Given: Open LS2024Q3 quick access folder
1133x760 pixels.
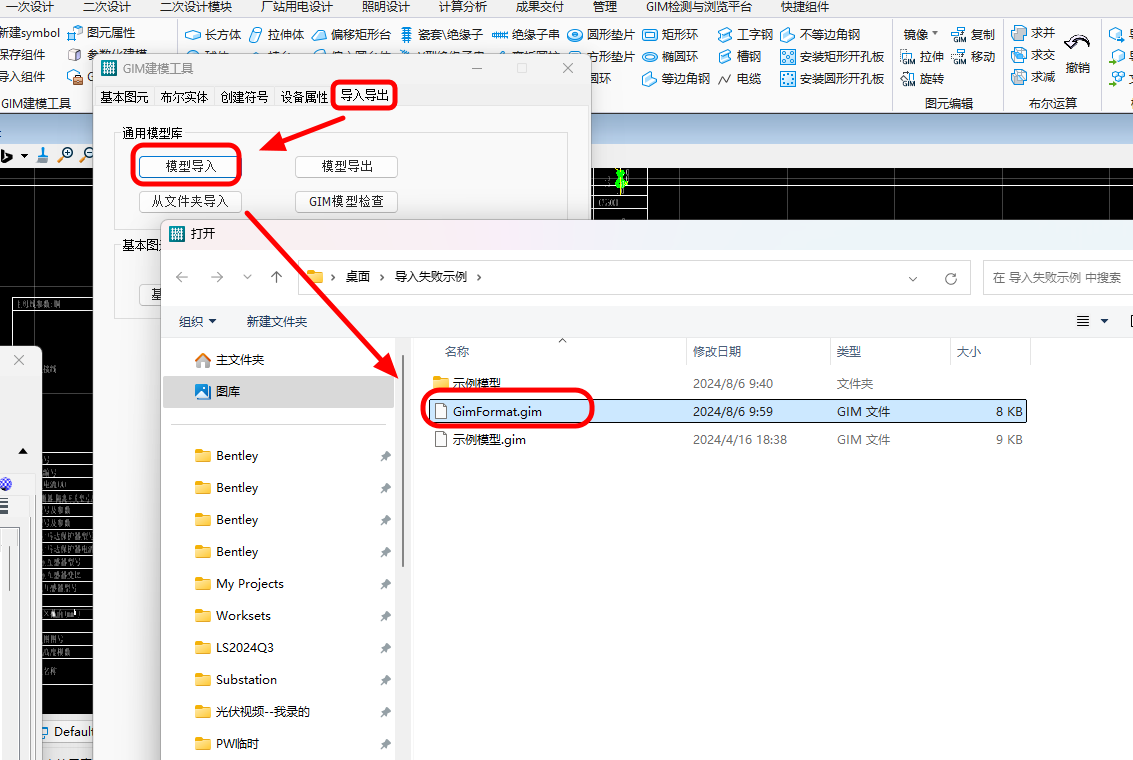Looking at the screenshot, I should (x=279, y=648).
